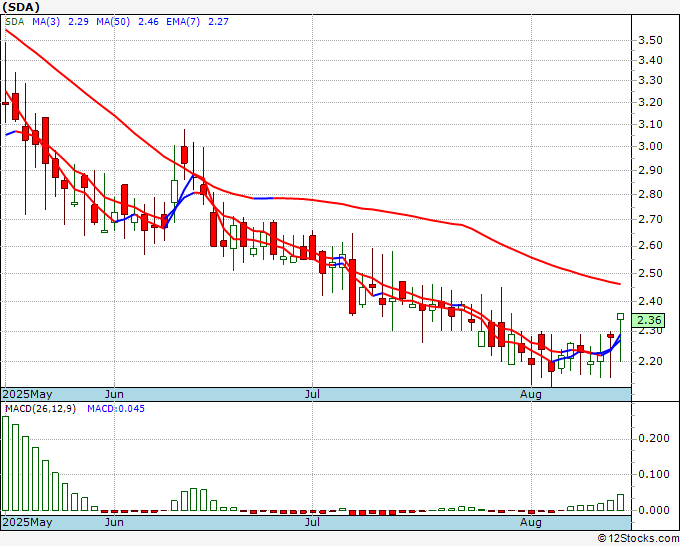The height and width of the screenshot is (546, 680).
Task: Click the 2.50 price axis label
Action: click(650, 273)
